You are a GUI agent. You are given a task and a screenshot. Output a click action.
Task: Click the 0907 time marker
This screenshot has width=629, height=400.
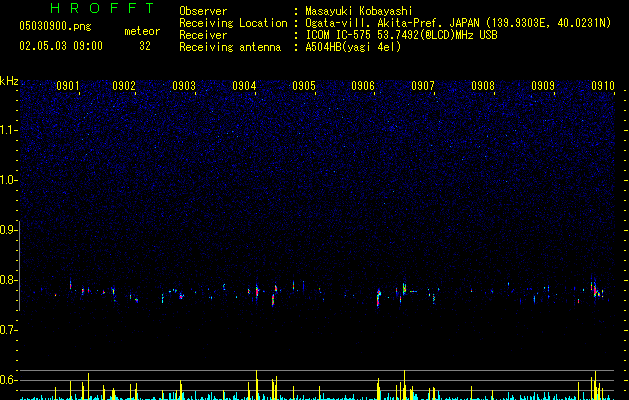[423, 86]
